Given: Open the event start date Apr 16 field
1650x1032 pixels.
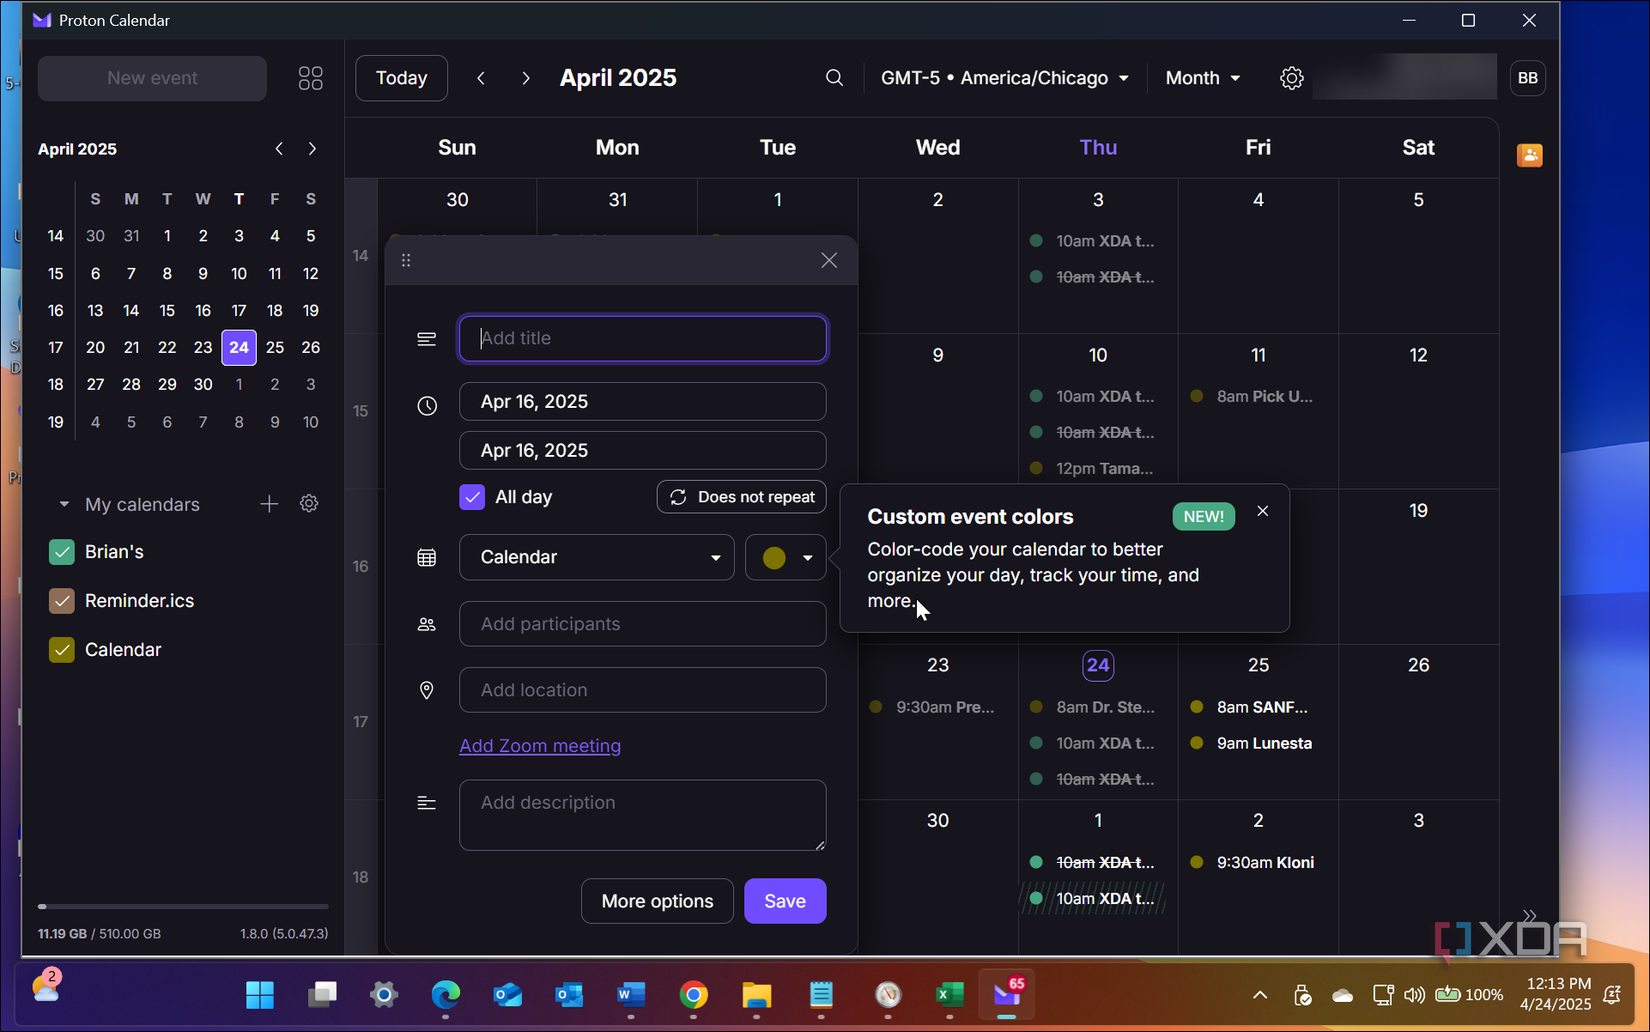Looking at the screenshot, I should tap(643, 402).
